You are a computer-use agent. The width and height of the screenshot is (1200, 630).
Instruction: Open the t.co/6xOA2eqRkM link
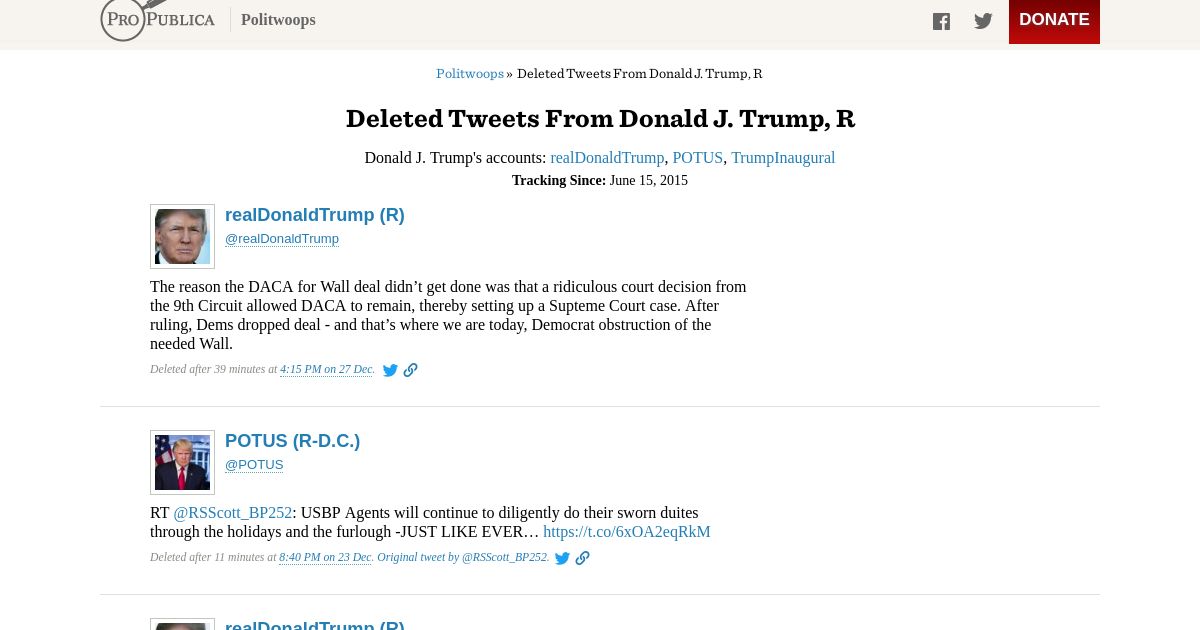pyautogui.click(x=627, y=532)
